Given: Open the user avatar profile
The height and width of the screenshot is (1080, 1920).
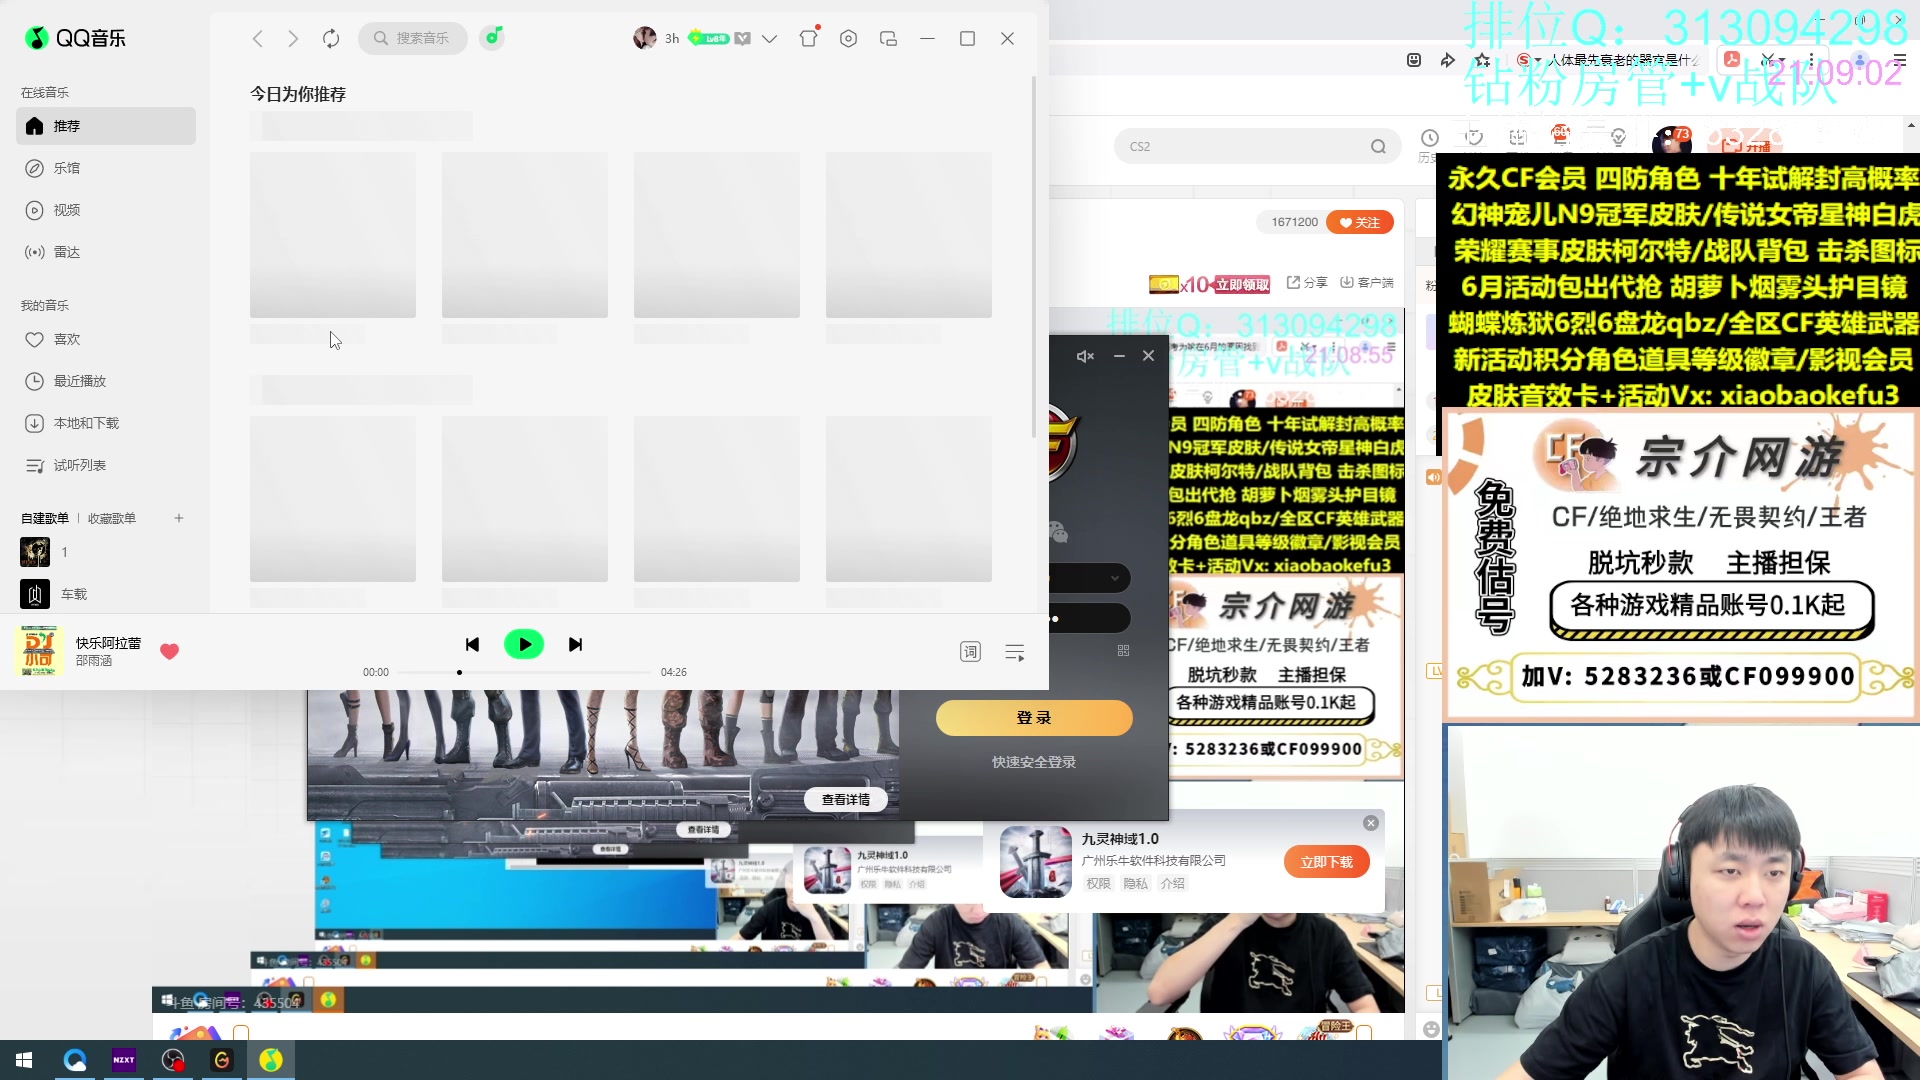Looking at the screenshot, I should coord(645,38).
